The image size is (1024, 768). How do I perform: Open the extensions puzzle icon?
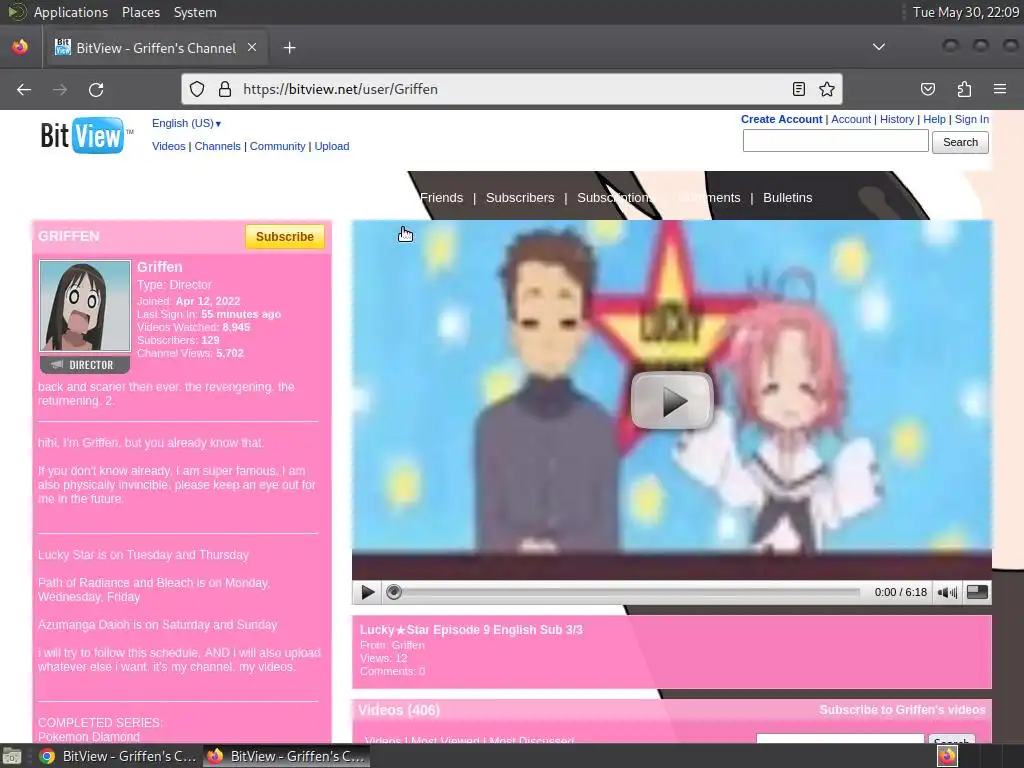pos(964,89)
